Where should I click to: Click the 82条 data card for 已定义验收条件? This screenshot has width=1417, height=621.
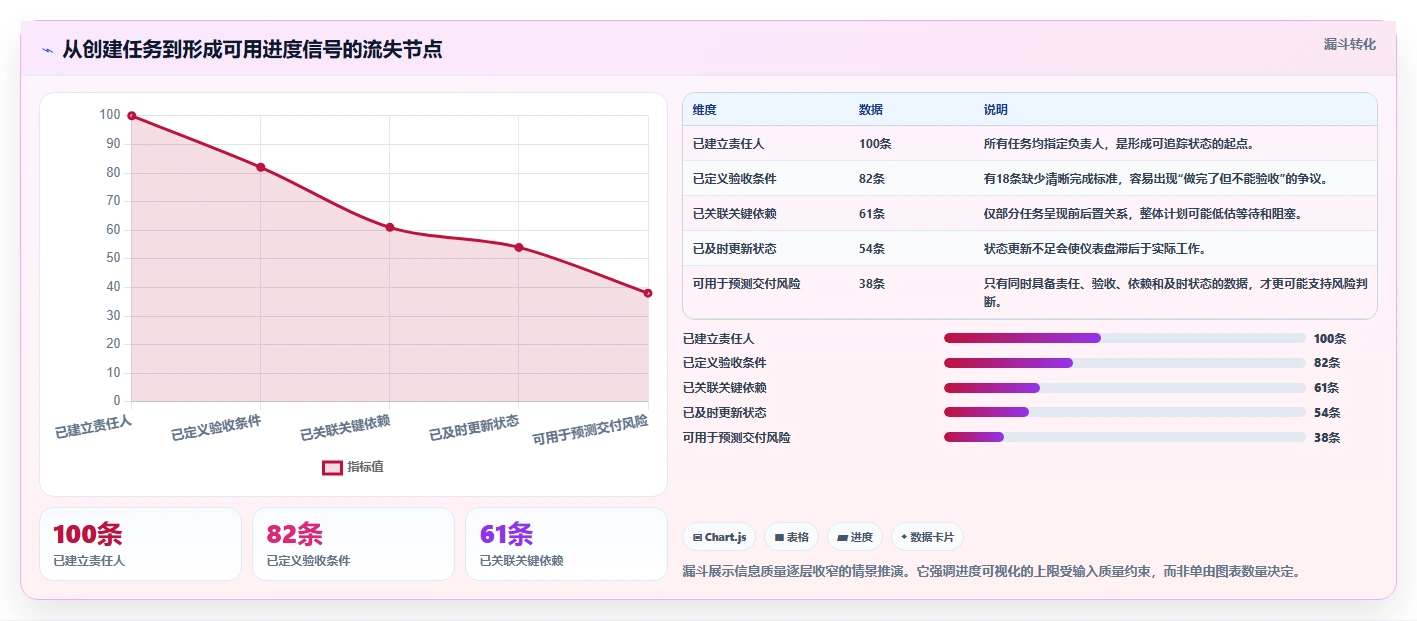click(x=354, y=544)
